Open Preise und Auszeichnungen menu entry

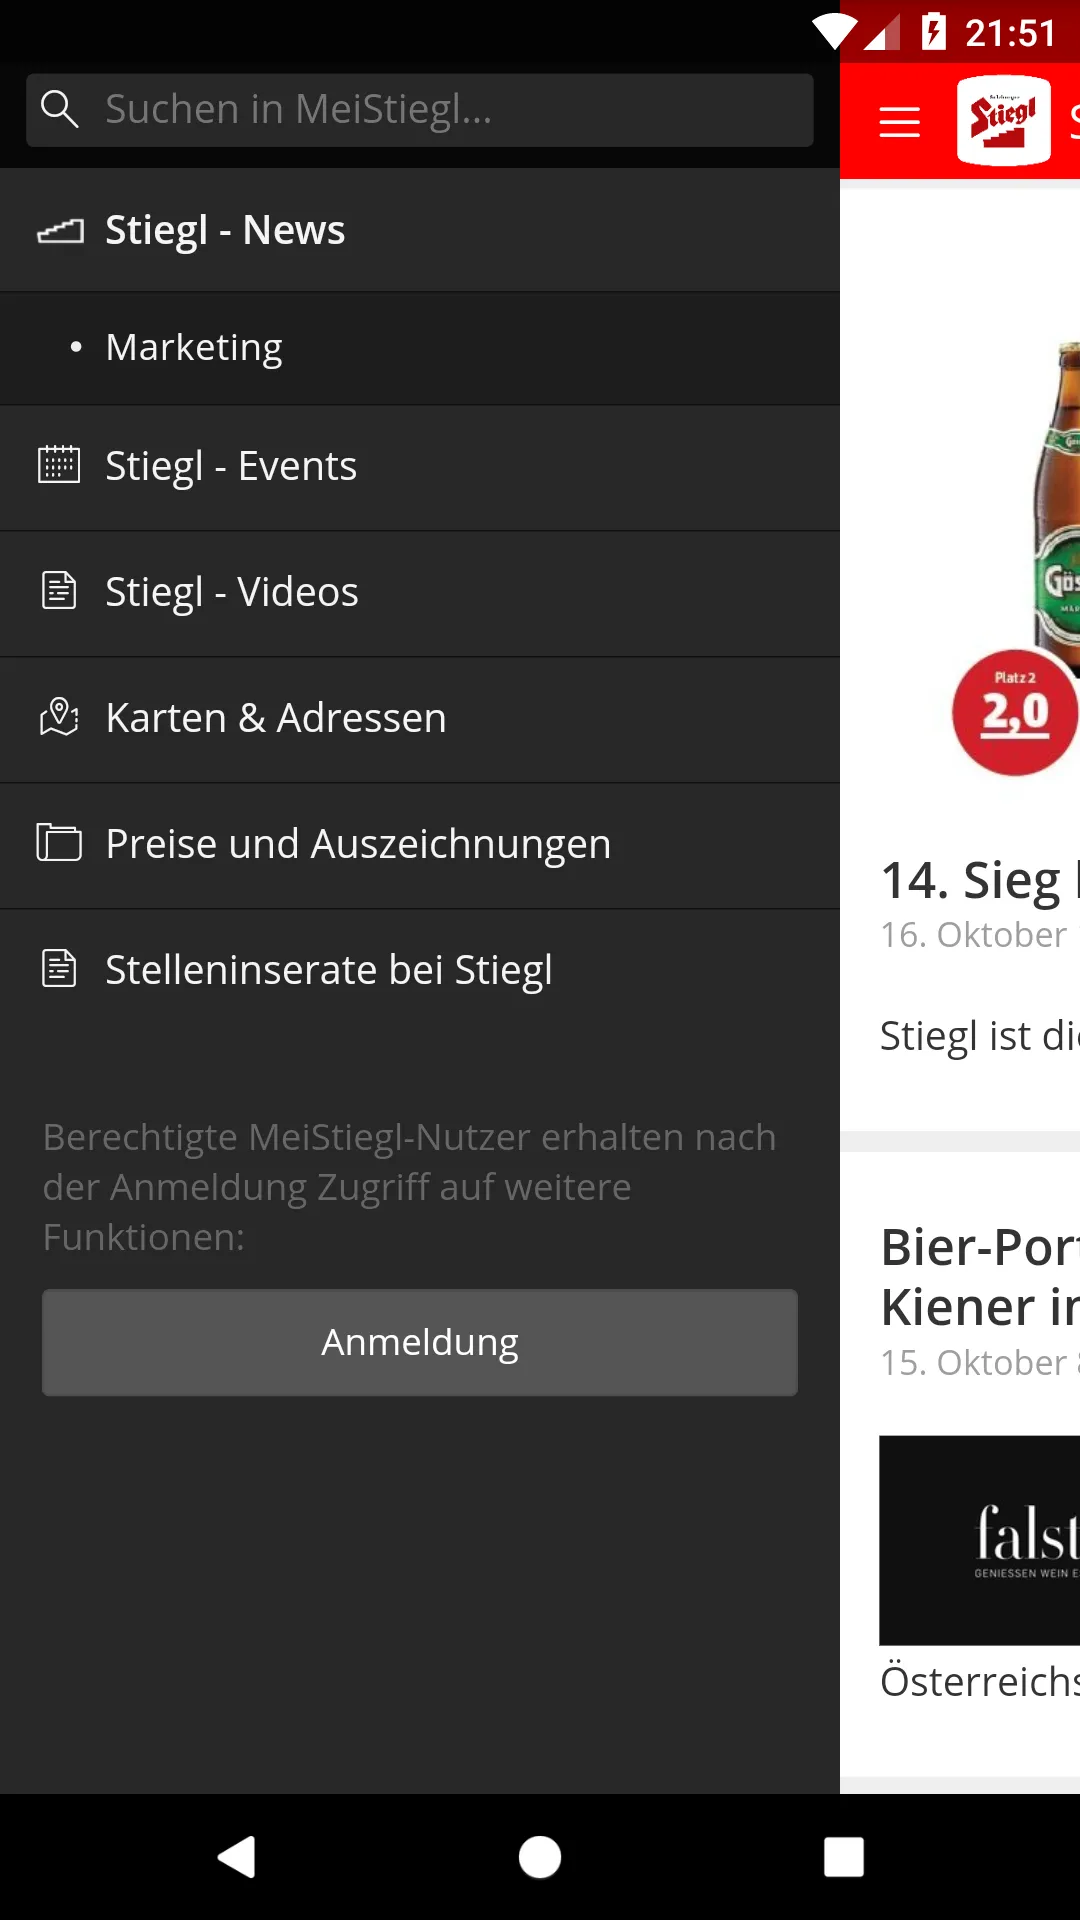[x=420, y=845]
